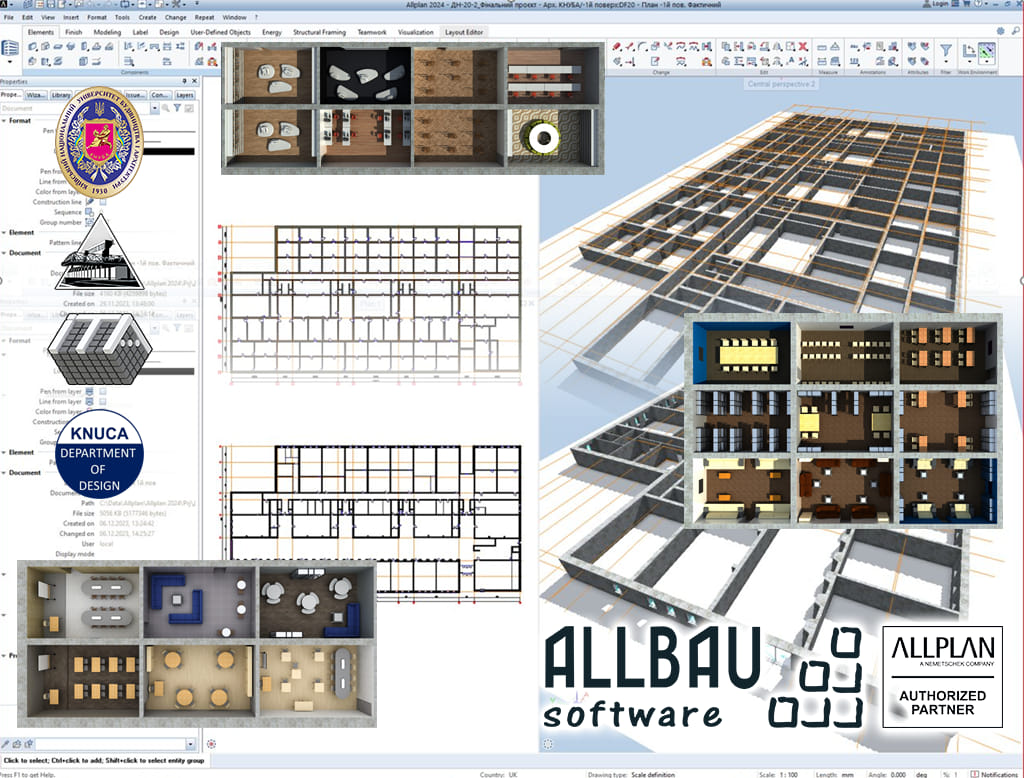Click the measure ruler icon in Measure group

[x=822, y=47]
